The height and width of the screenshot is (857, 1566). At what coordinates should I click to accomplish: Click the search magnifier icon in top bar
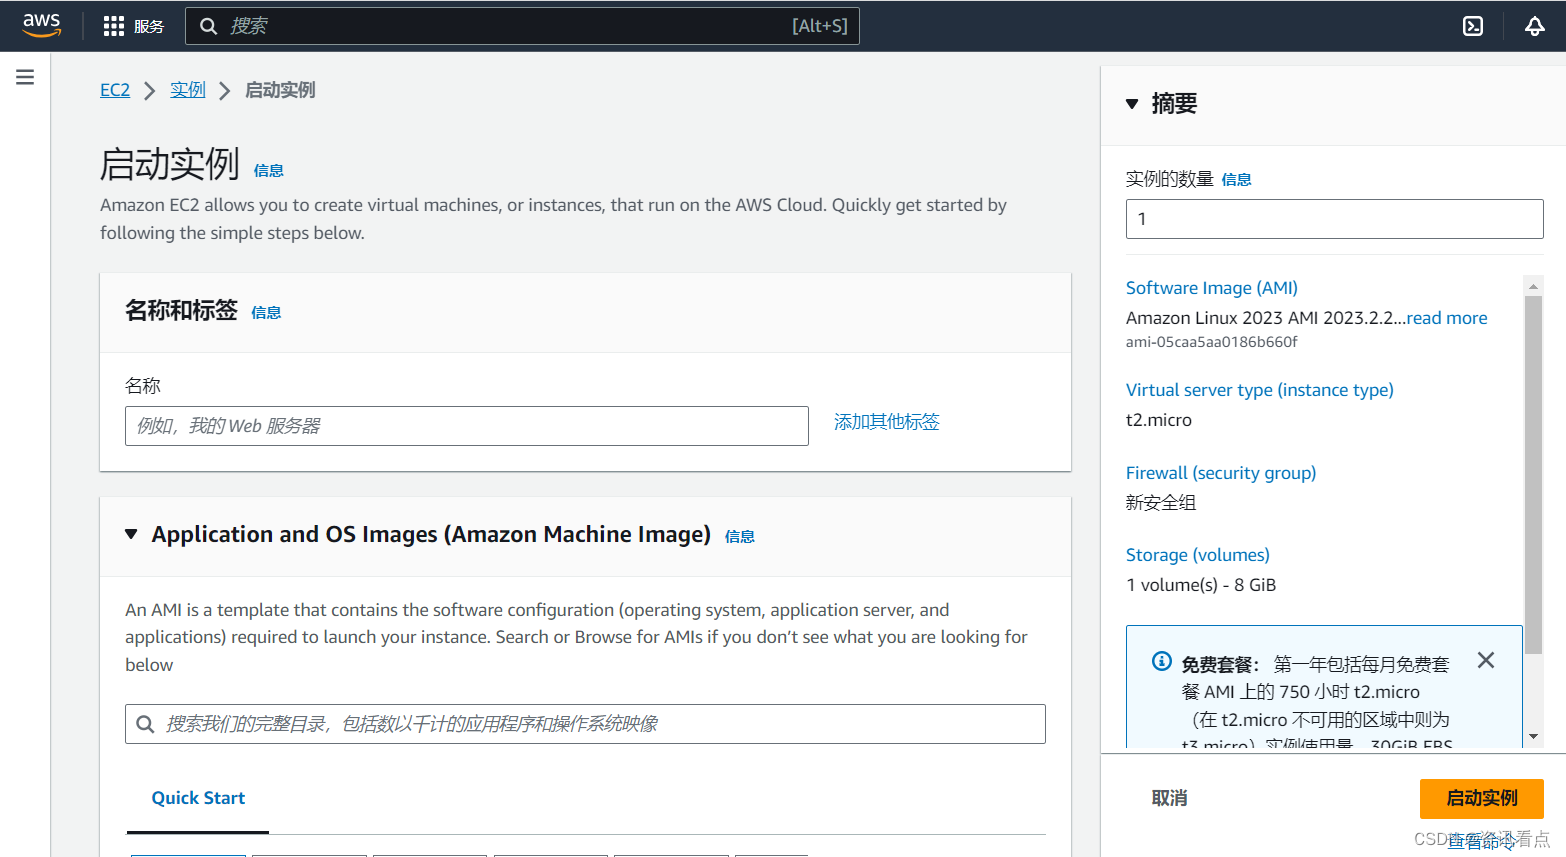point(208,26)
